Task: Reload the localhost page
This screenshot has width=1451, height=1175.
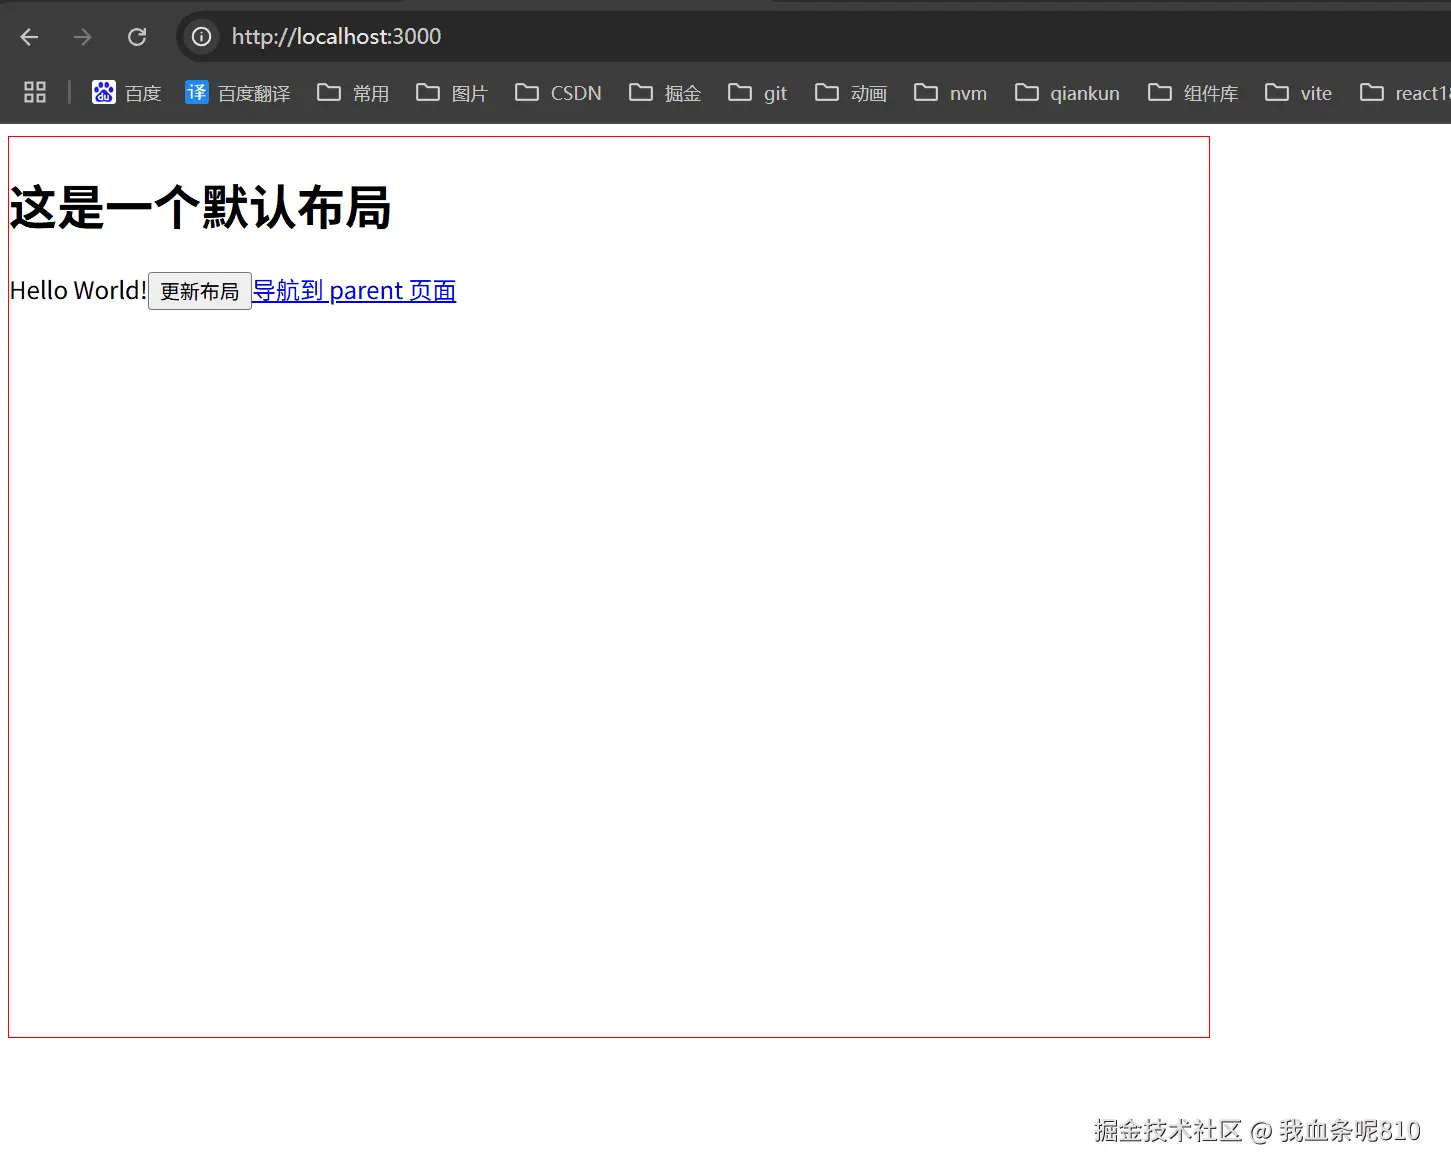Action: pyautogui.click(x=137, y=37)
